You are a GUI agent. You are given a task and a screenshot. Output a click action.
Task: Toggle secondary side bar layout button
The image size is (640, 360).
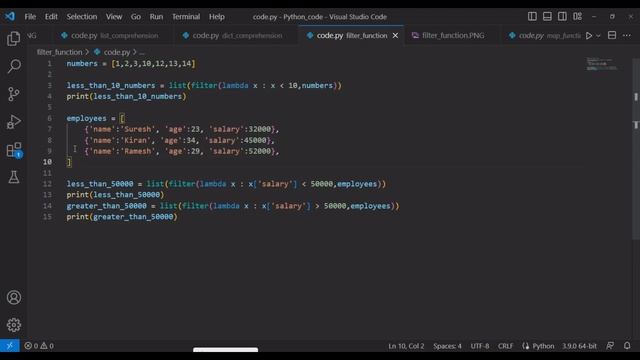point(562,16)
